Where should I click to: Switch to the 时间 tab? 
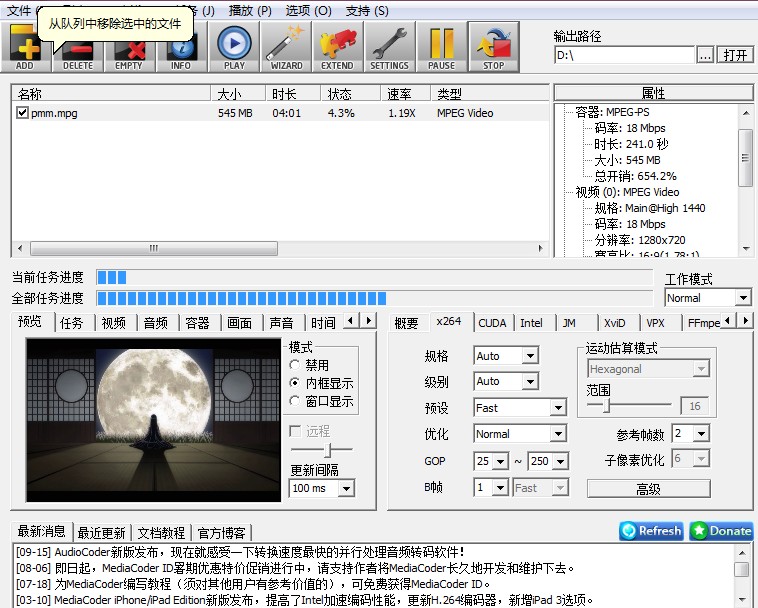pos(323,323)
